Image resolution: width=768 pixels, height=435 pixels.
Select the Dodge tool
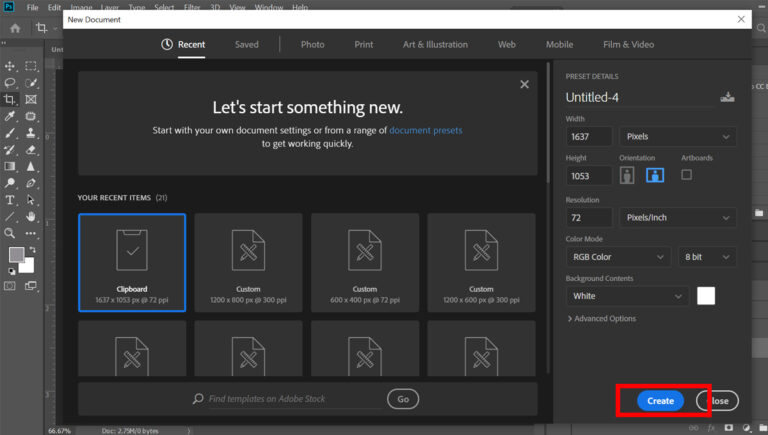[10, 183]
